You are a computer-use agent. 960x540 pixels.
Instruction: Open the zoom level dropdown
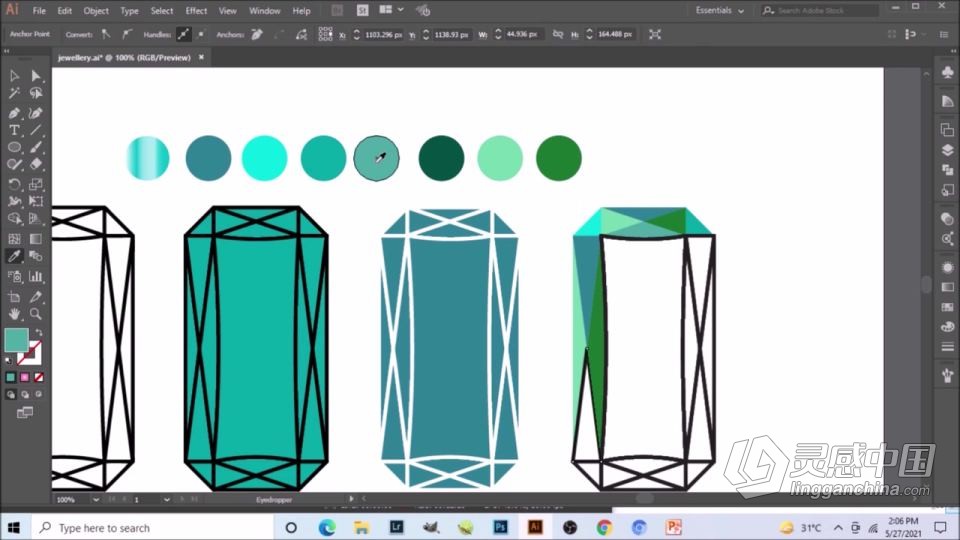96,500
